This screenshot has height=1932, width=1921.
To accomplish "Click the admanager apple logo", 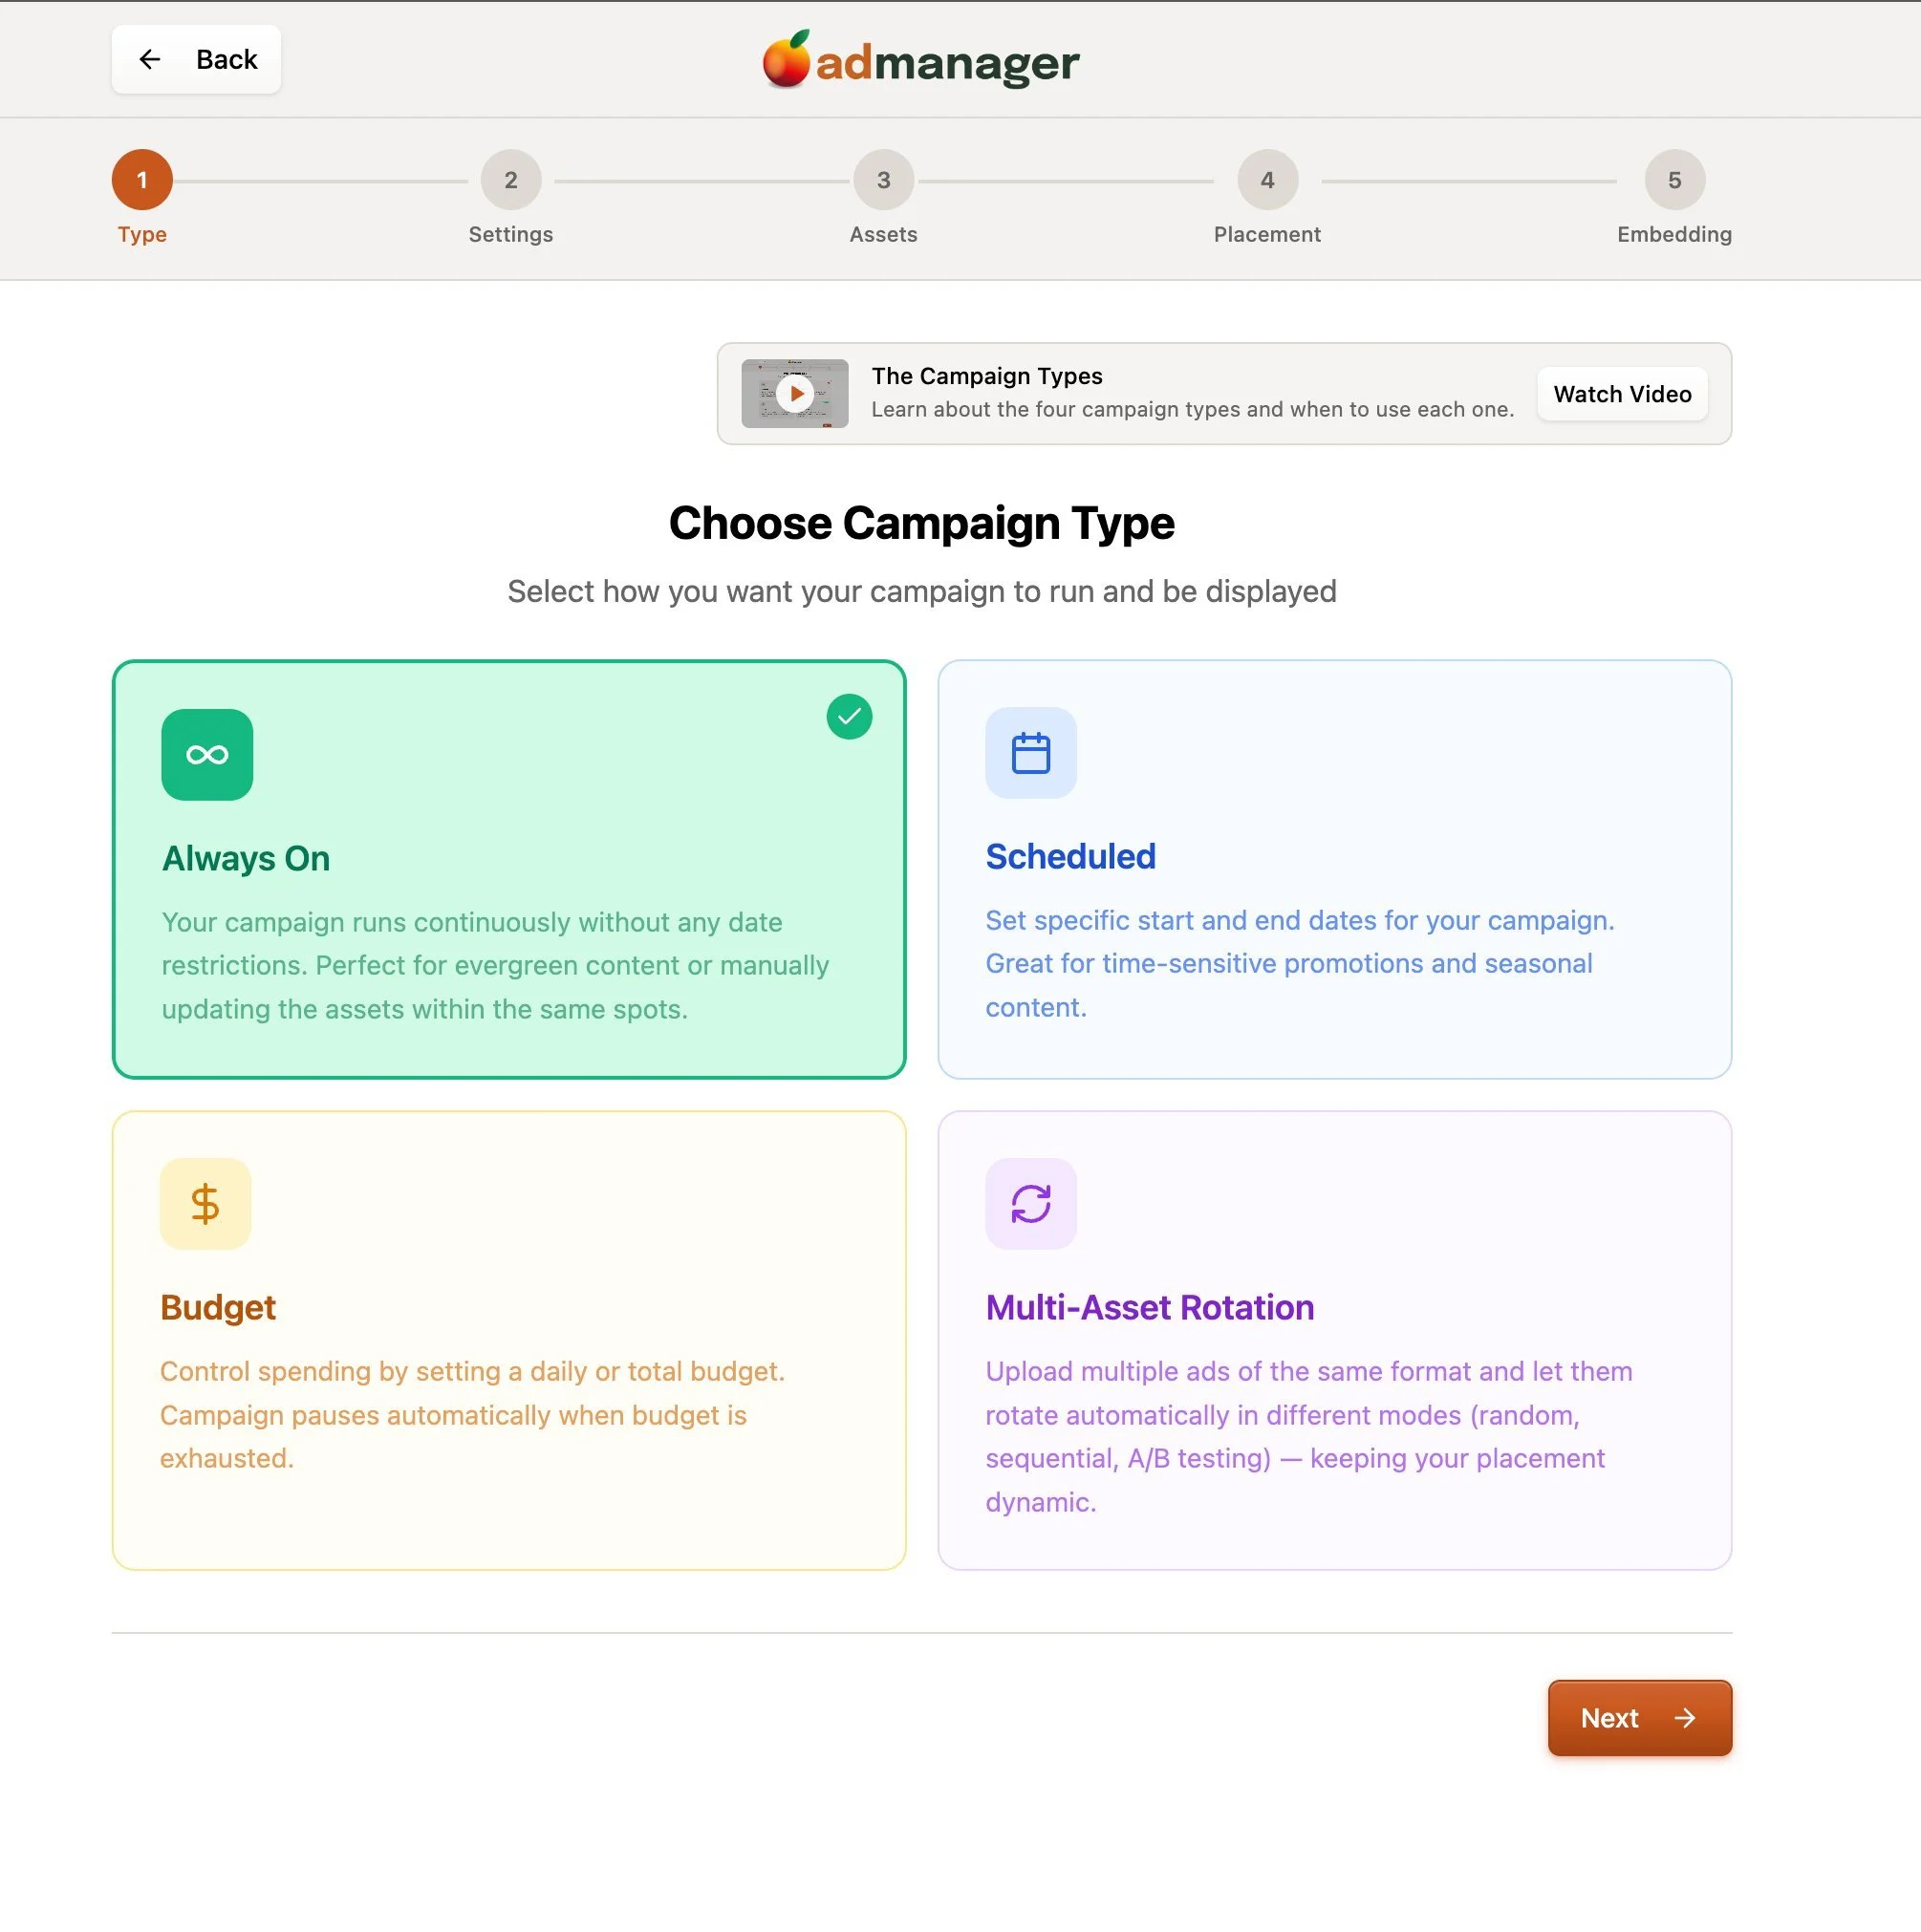I will [x=790, y=60].
